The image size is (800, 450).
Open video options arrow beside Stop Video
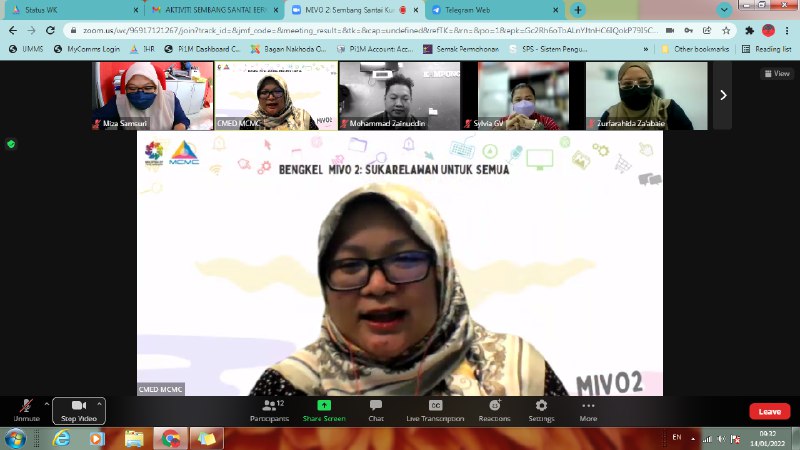[99, 404]
